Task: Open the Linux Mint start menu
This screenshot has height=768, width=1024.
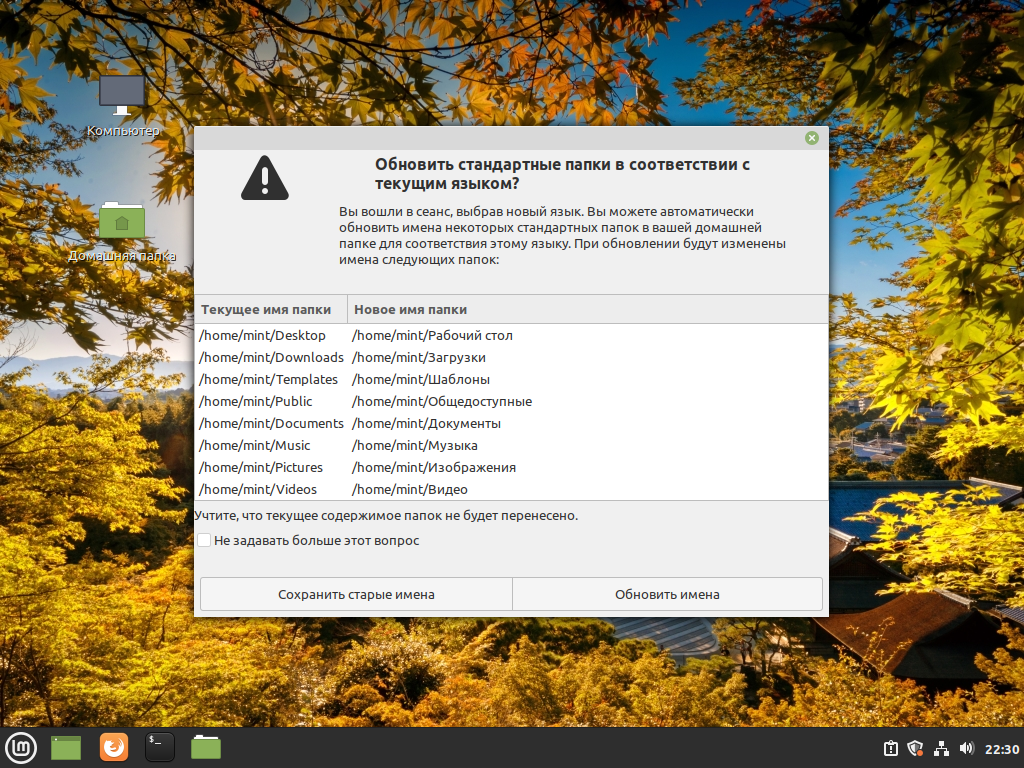Action: pyautogui.click(x=21, y=748)
